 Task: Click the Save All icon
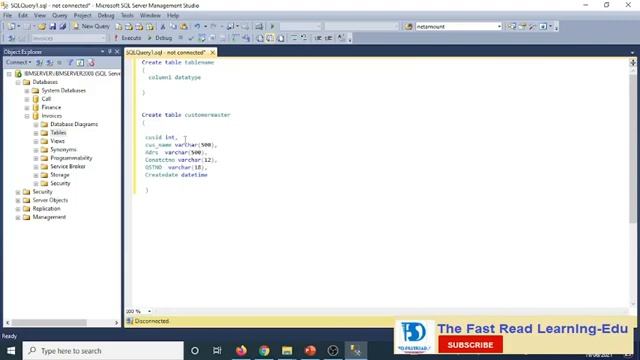point(62,27)
